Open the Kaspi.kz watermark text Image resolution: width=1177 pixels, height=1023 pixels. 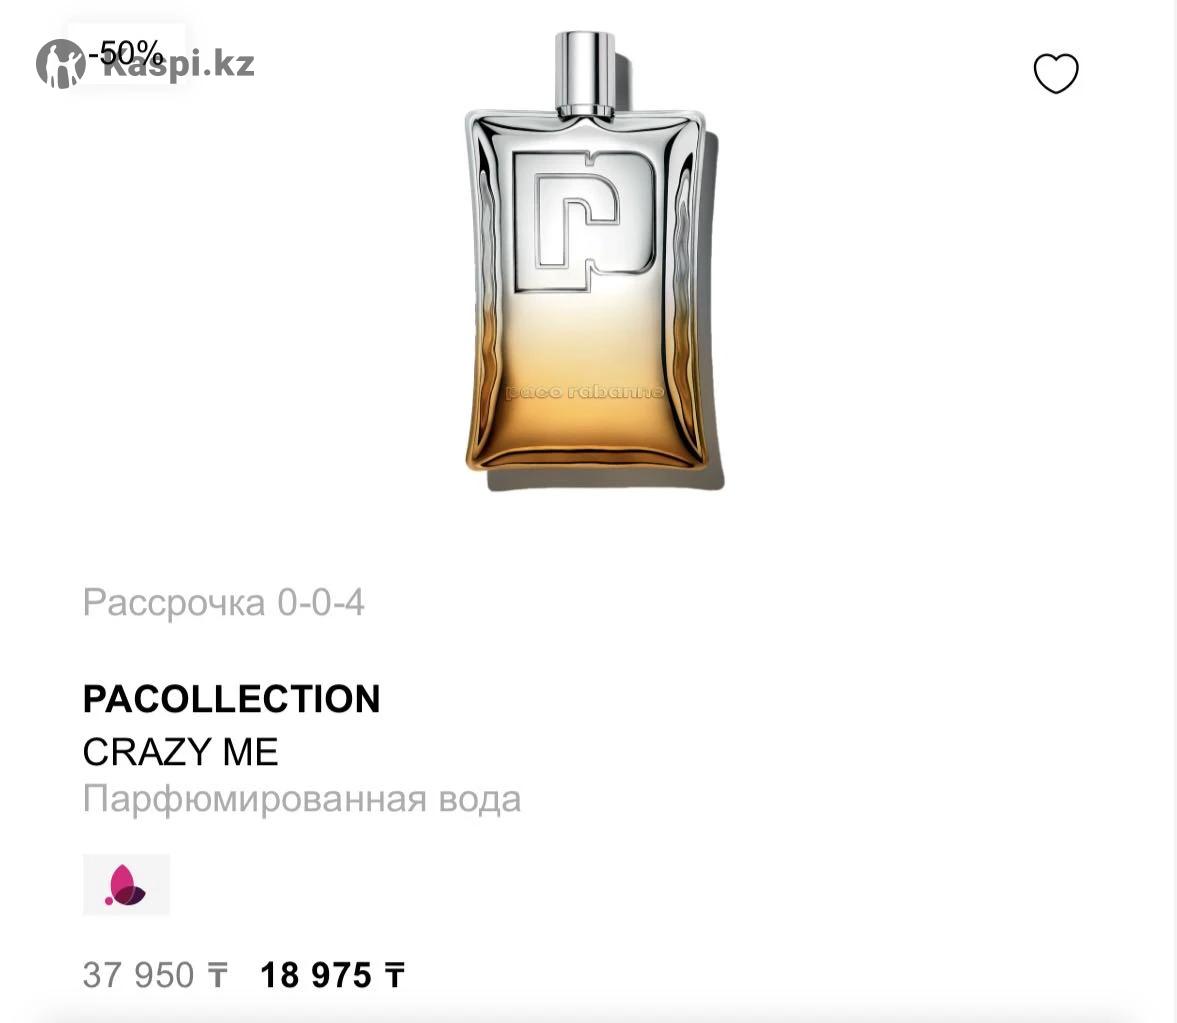(179, 65)
